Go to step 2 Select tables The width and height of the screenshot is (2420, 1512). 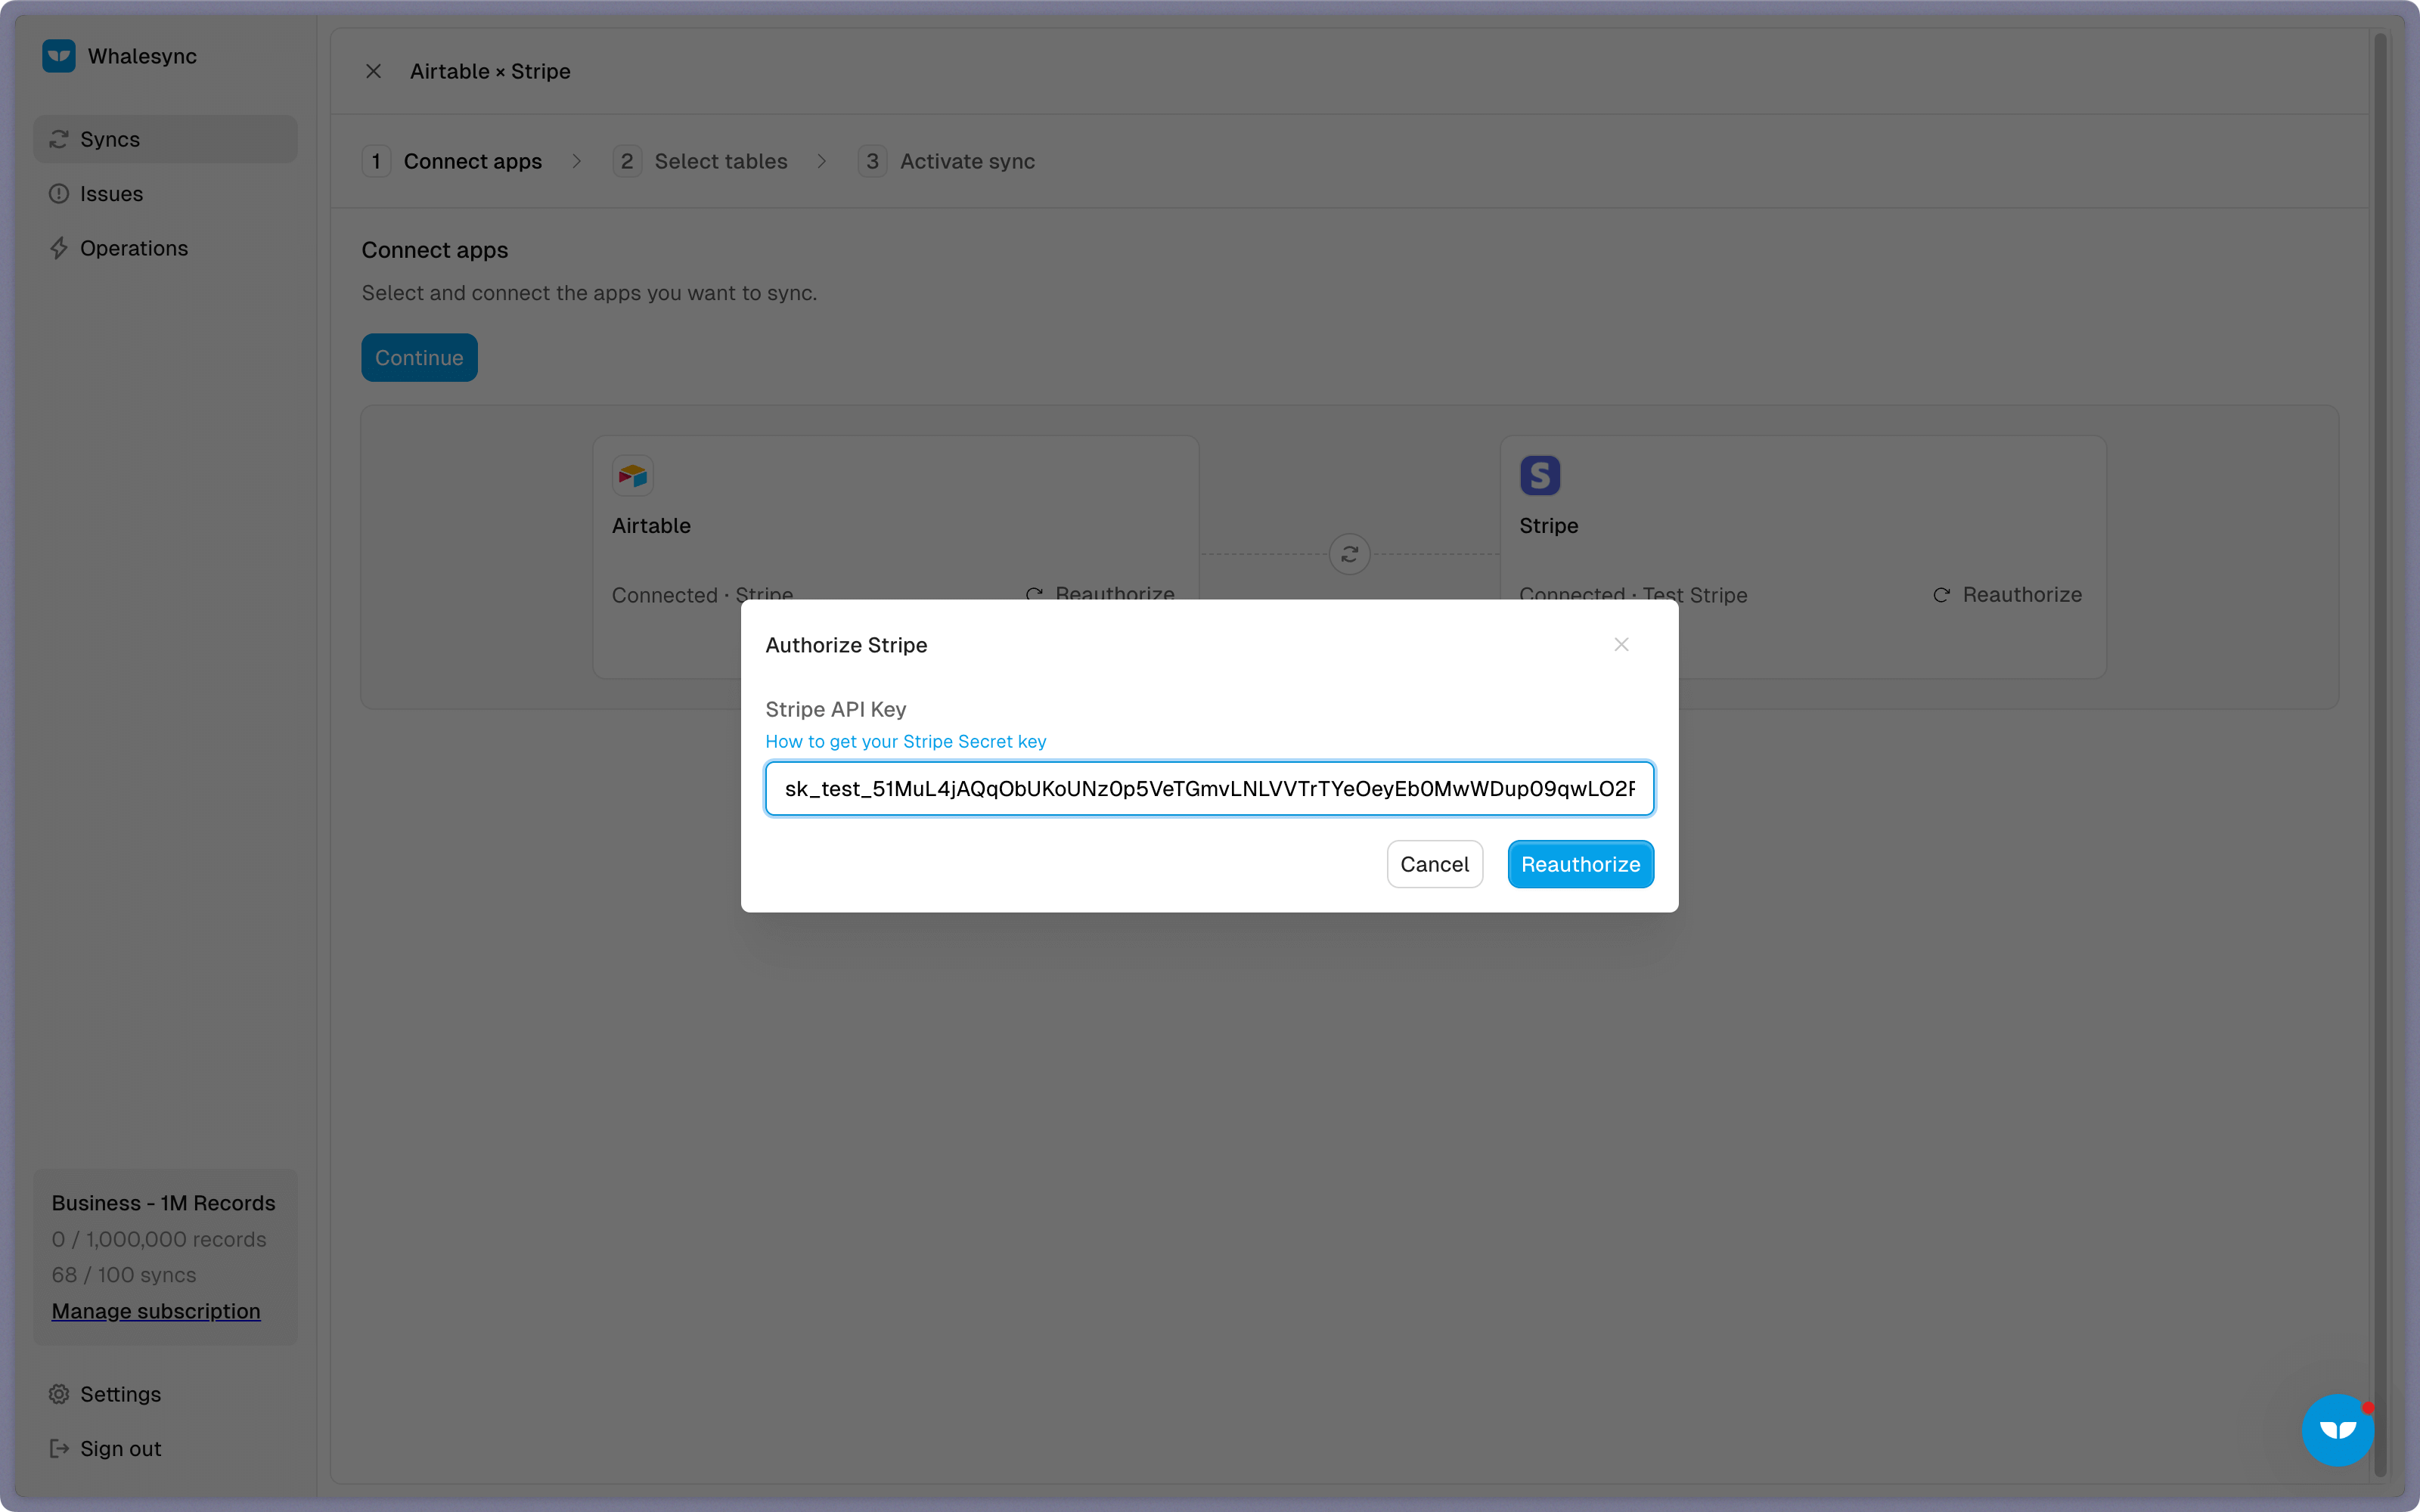click(x=700, y=161)
